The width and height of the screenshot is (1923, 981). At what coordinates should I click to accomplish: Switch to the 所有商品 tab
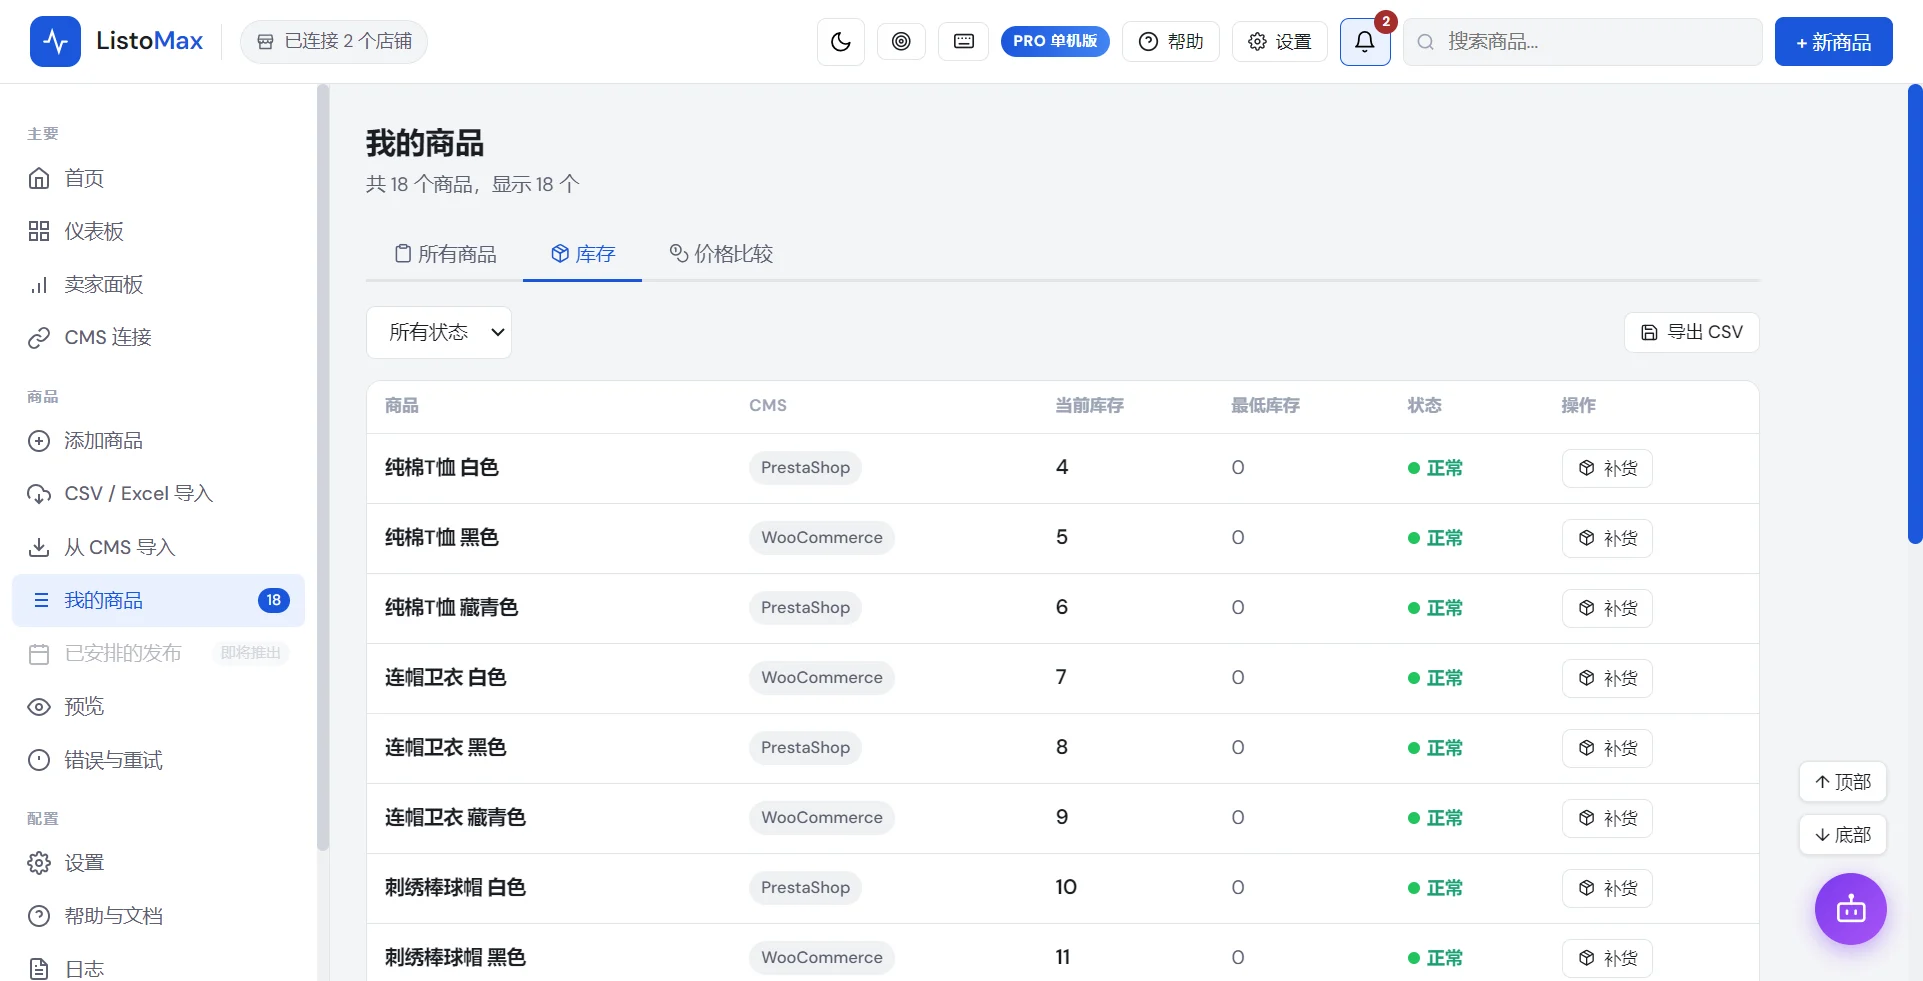coord(445,254)
